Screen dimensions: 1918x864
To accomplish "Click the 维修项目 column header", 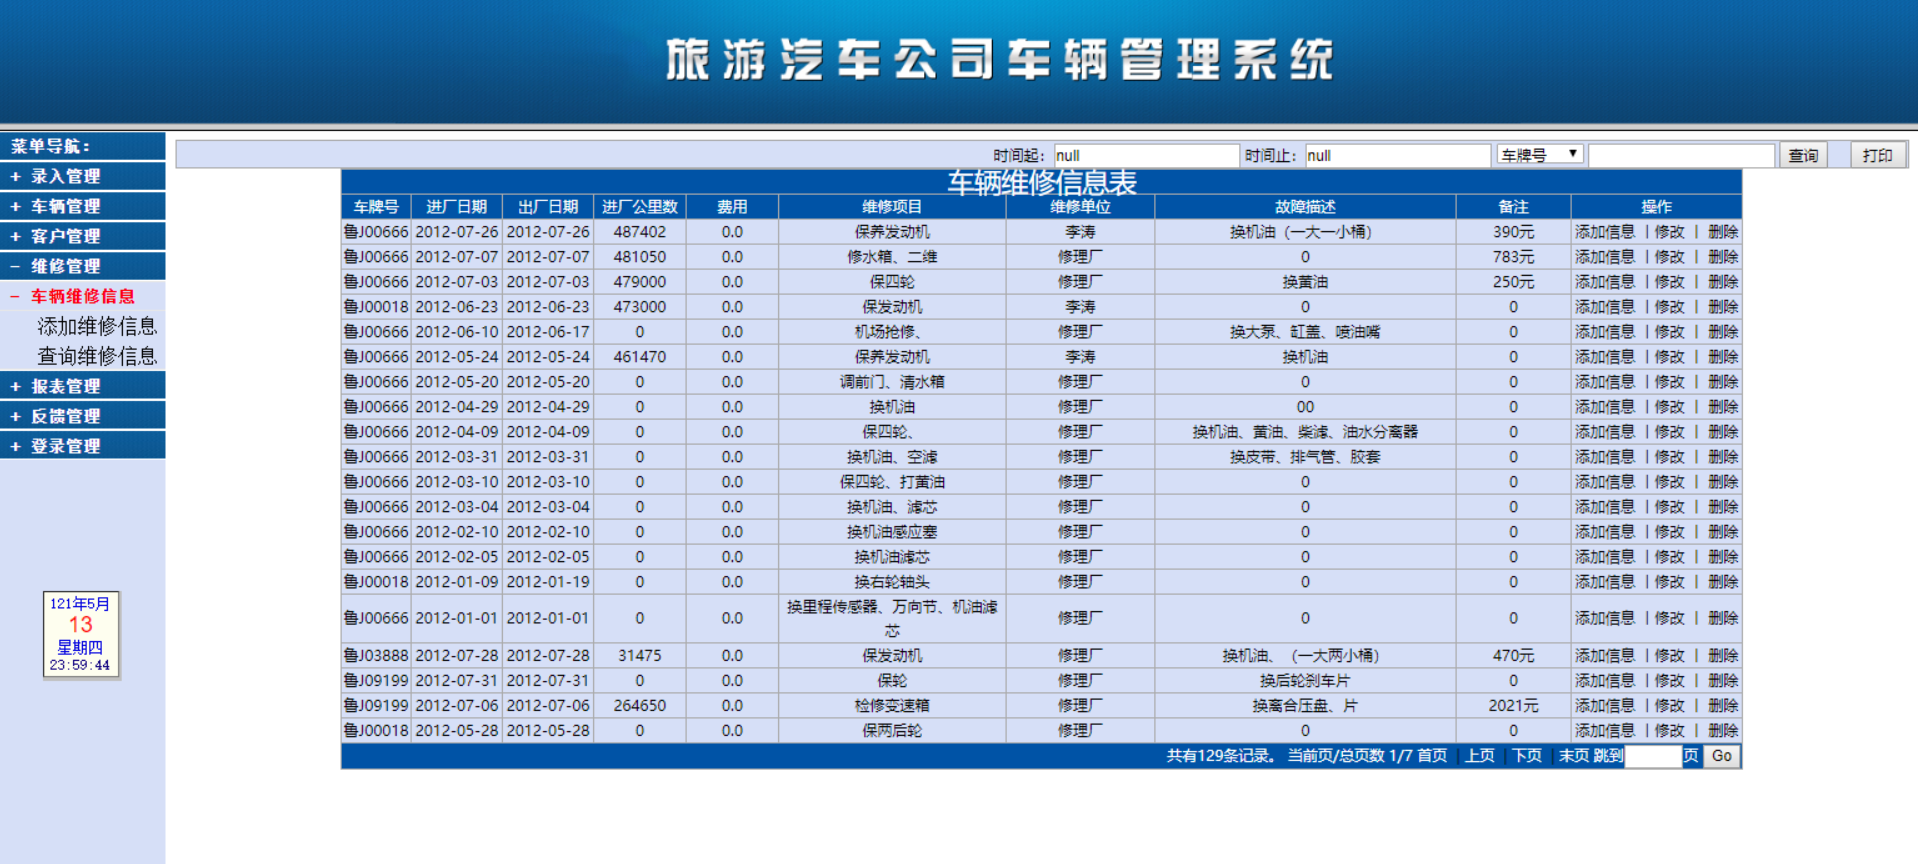I will point(892,207).
